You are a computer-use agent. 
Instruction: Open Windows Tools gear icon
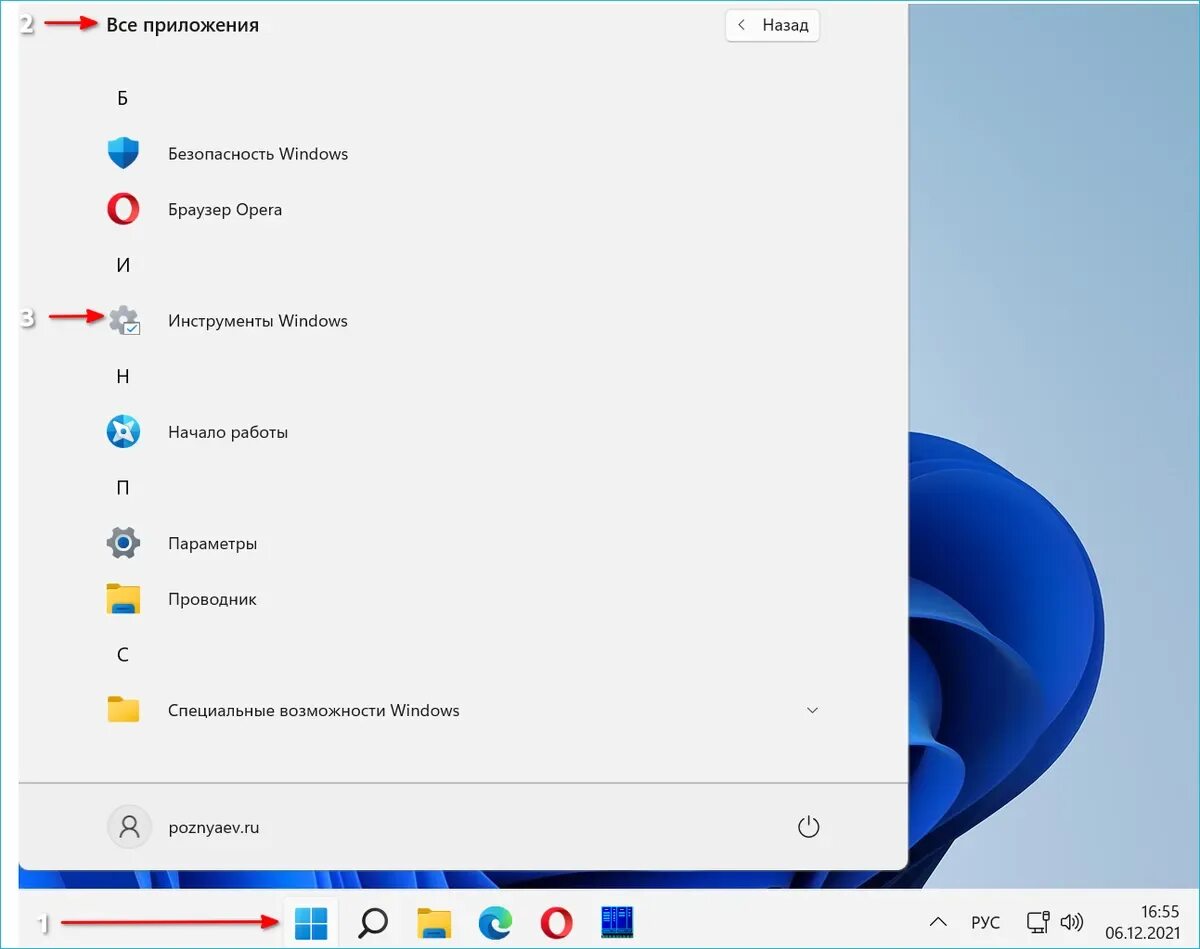[x=124, y=320]
